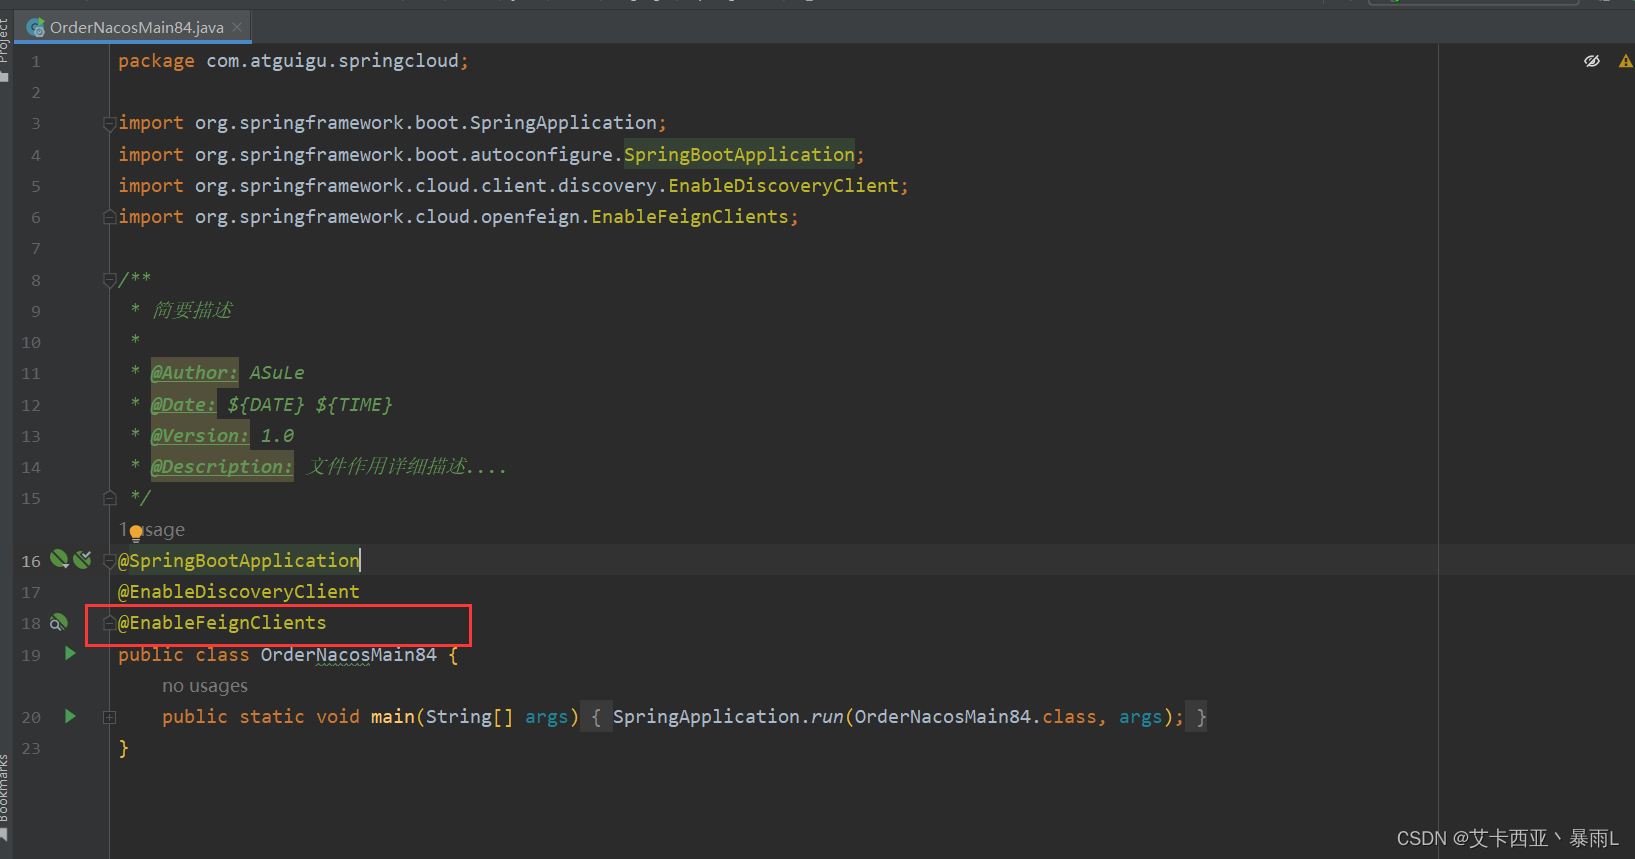Click the OrderNacosMain84 class name in declaration
Screen dimensions: 1635x859
point(349,655)
